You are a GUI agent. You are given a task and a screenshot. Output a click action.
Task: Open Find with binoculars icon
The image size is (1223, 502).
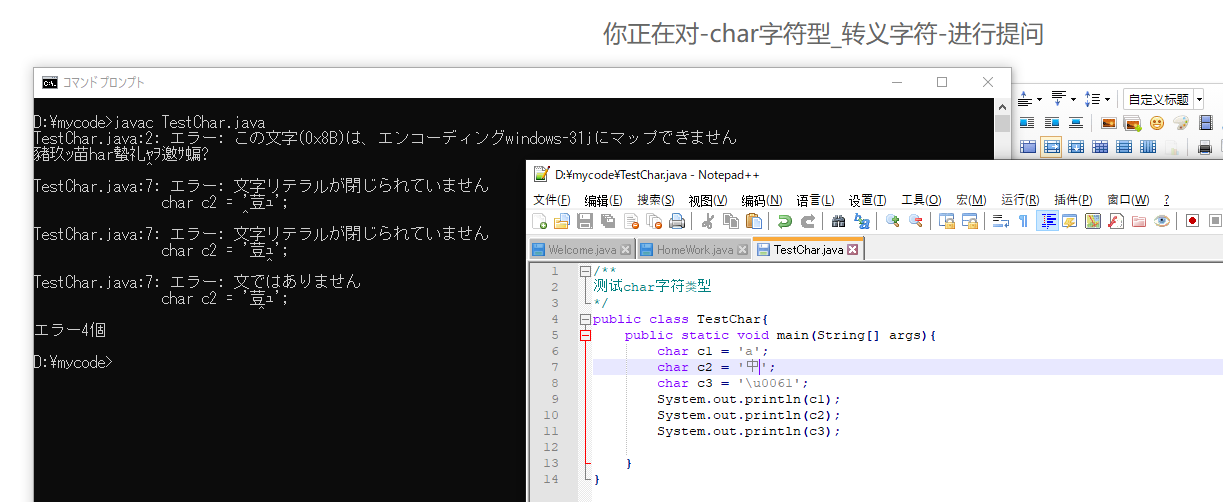(838, 221)
